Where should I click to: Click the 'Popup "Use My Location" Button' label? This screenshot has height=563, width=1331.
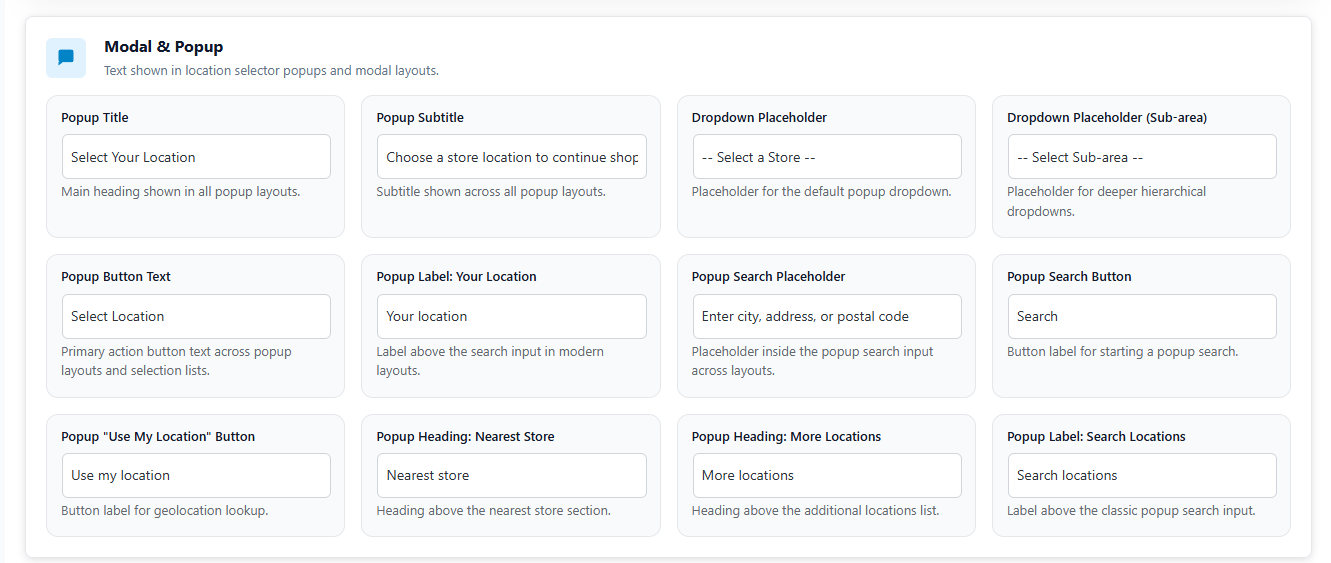coord(158,437)
